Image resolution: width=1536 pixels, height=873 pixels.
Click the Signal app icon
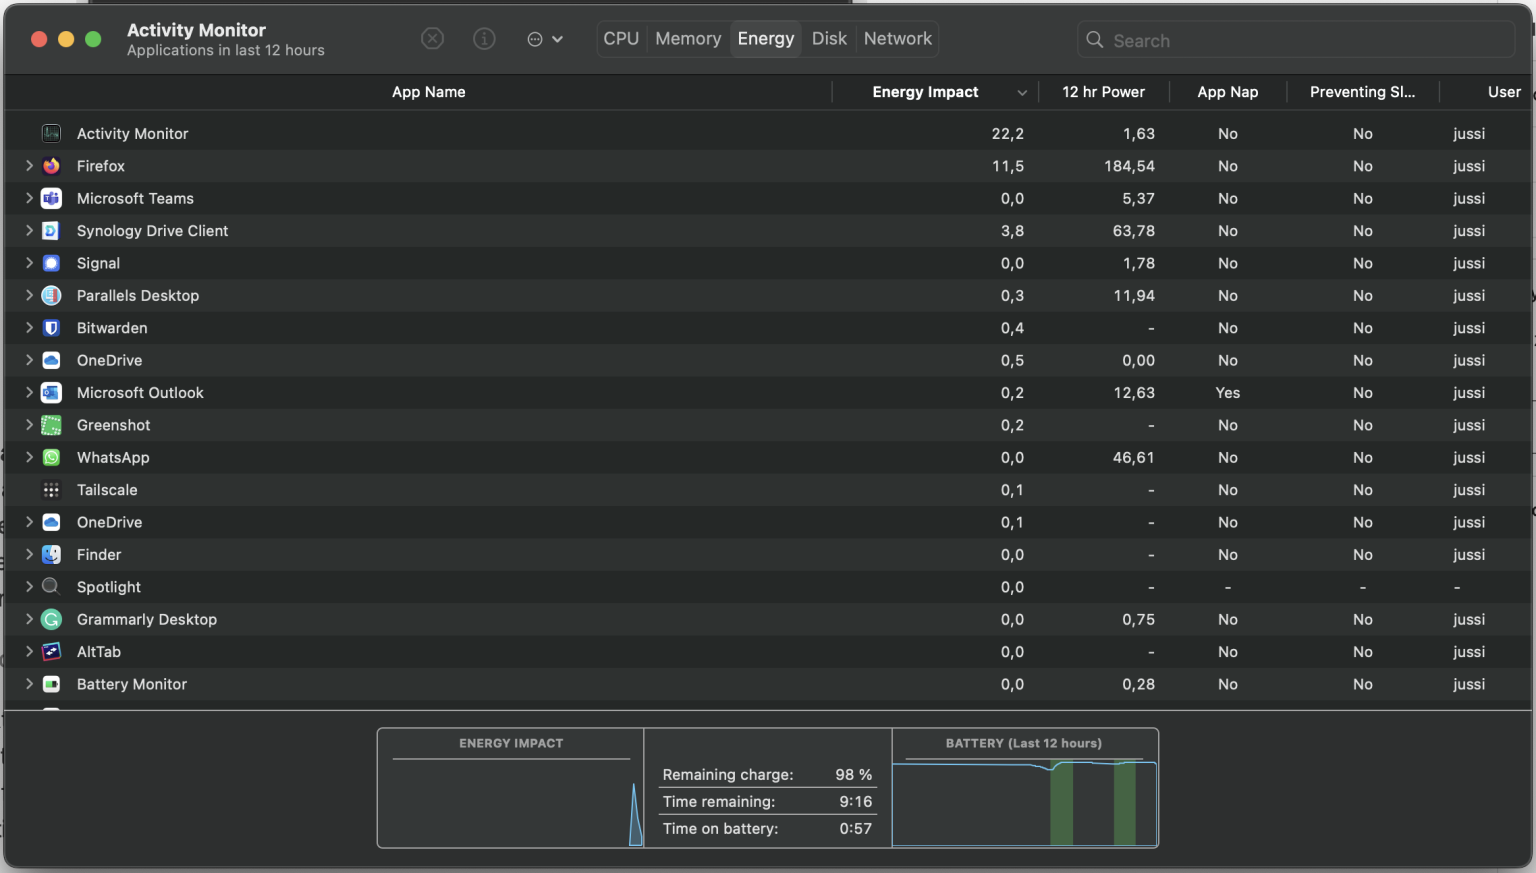tap(51, 263)
